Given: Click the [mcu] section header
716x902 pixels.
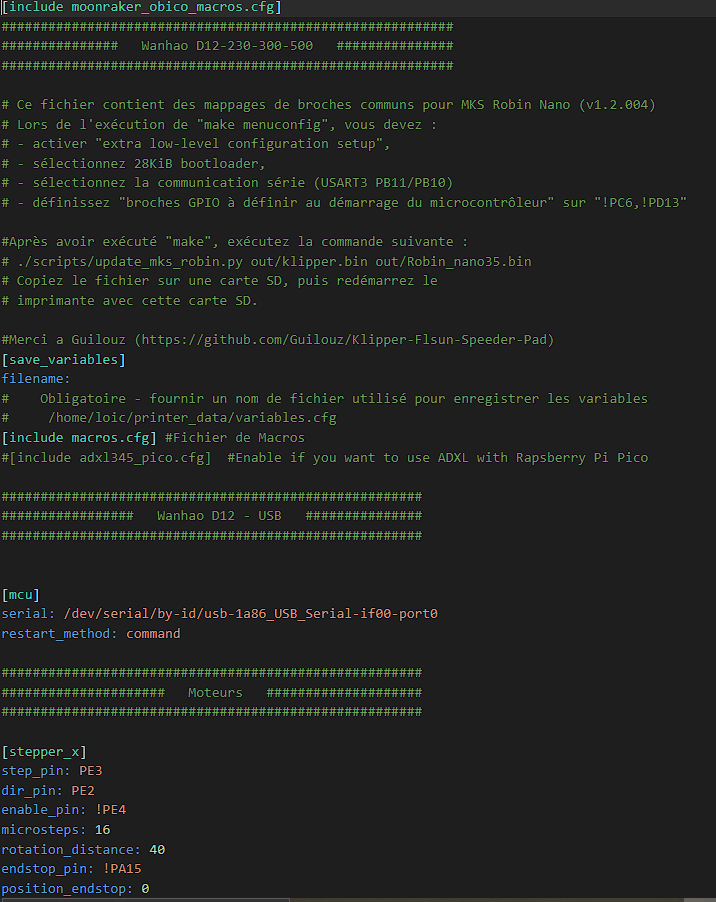Looking at the screenshot, I should click(21, 595).
